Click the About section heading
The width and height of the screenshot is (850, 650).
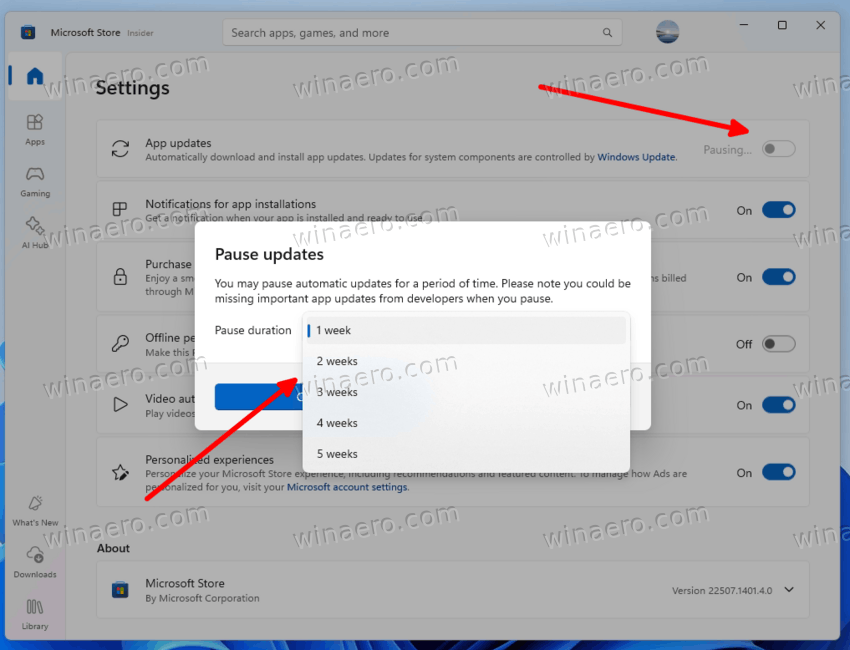point(113,548)
